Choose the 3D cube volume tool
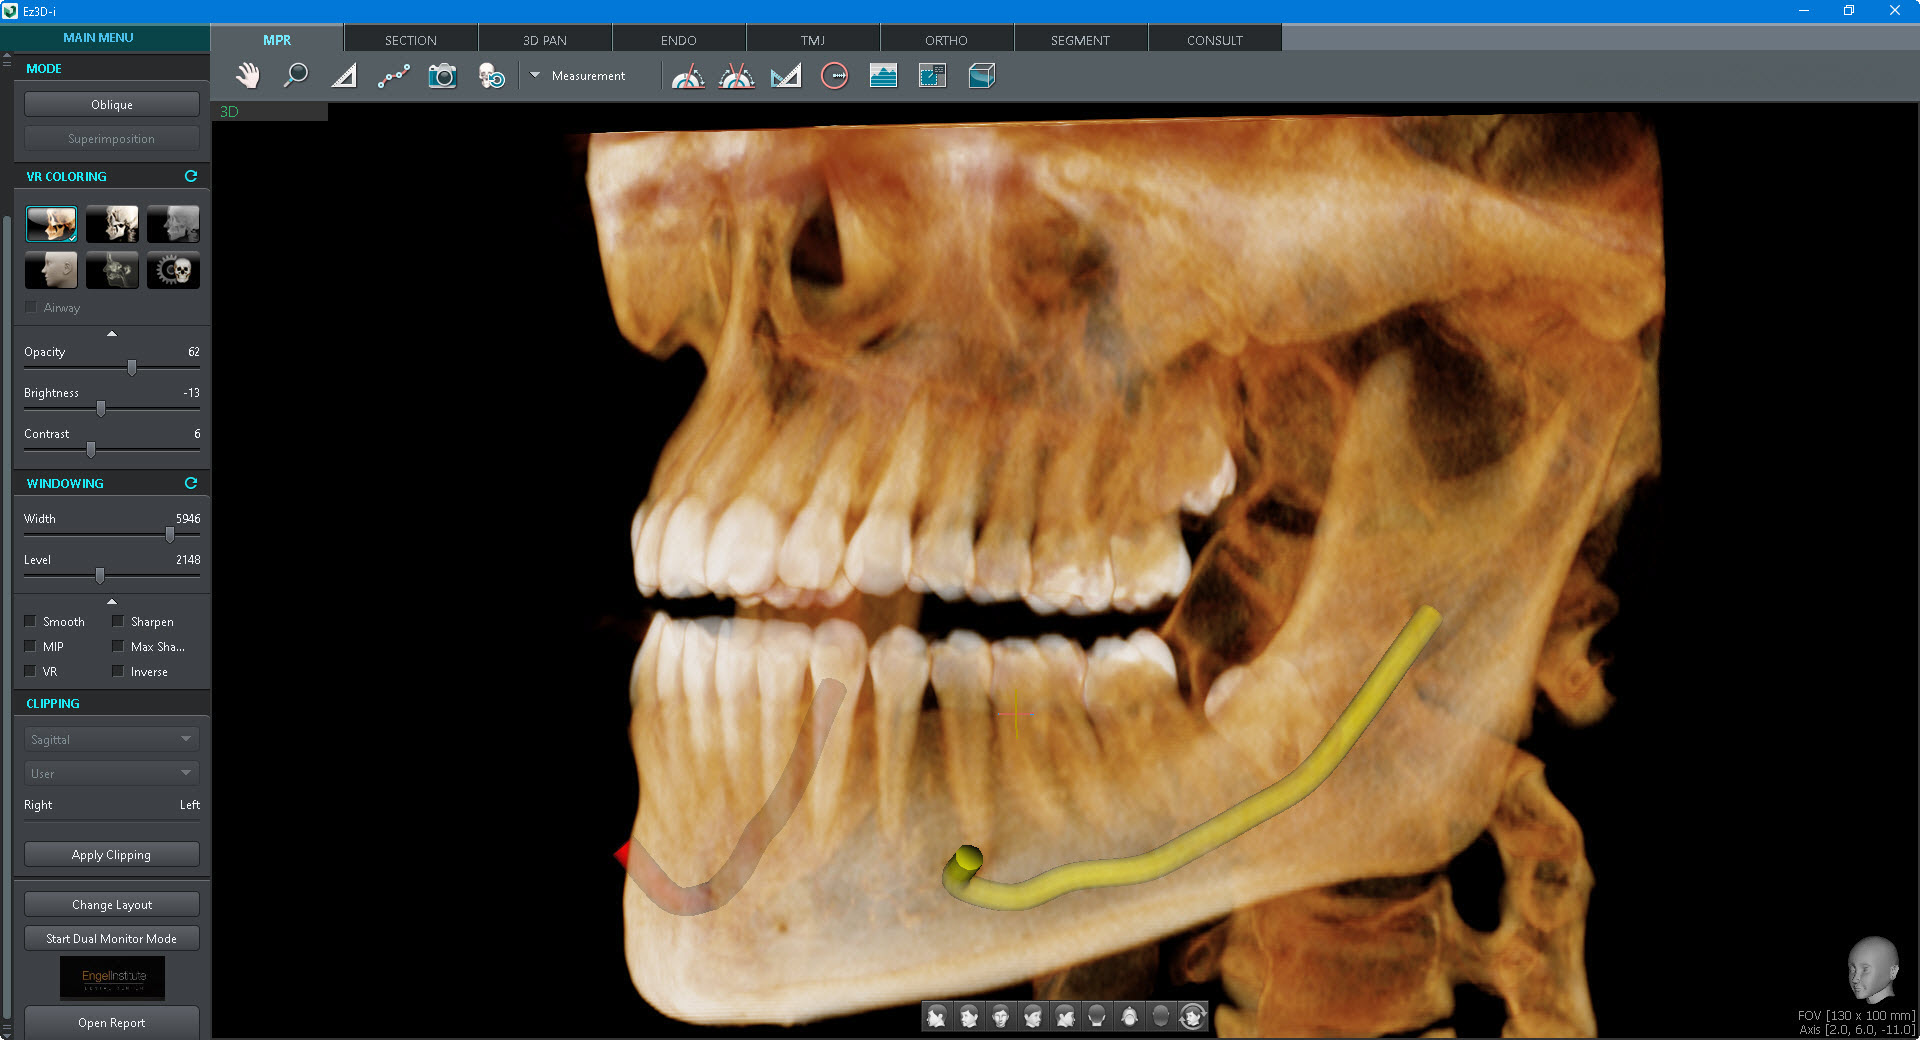The image size is (1920, 1040). 981,76
